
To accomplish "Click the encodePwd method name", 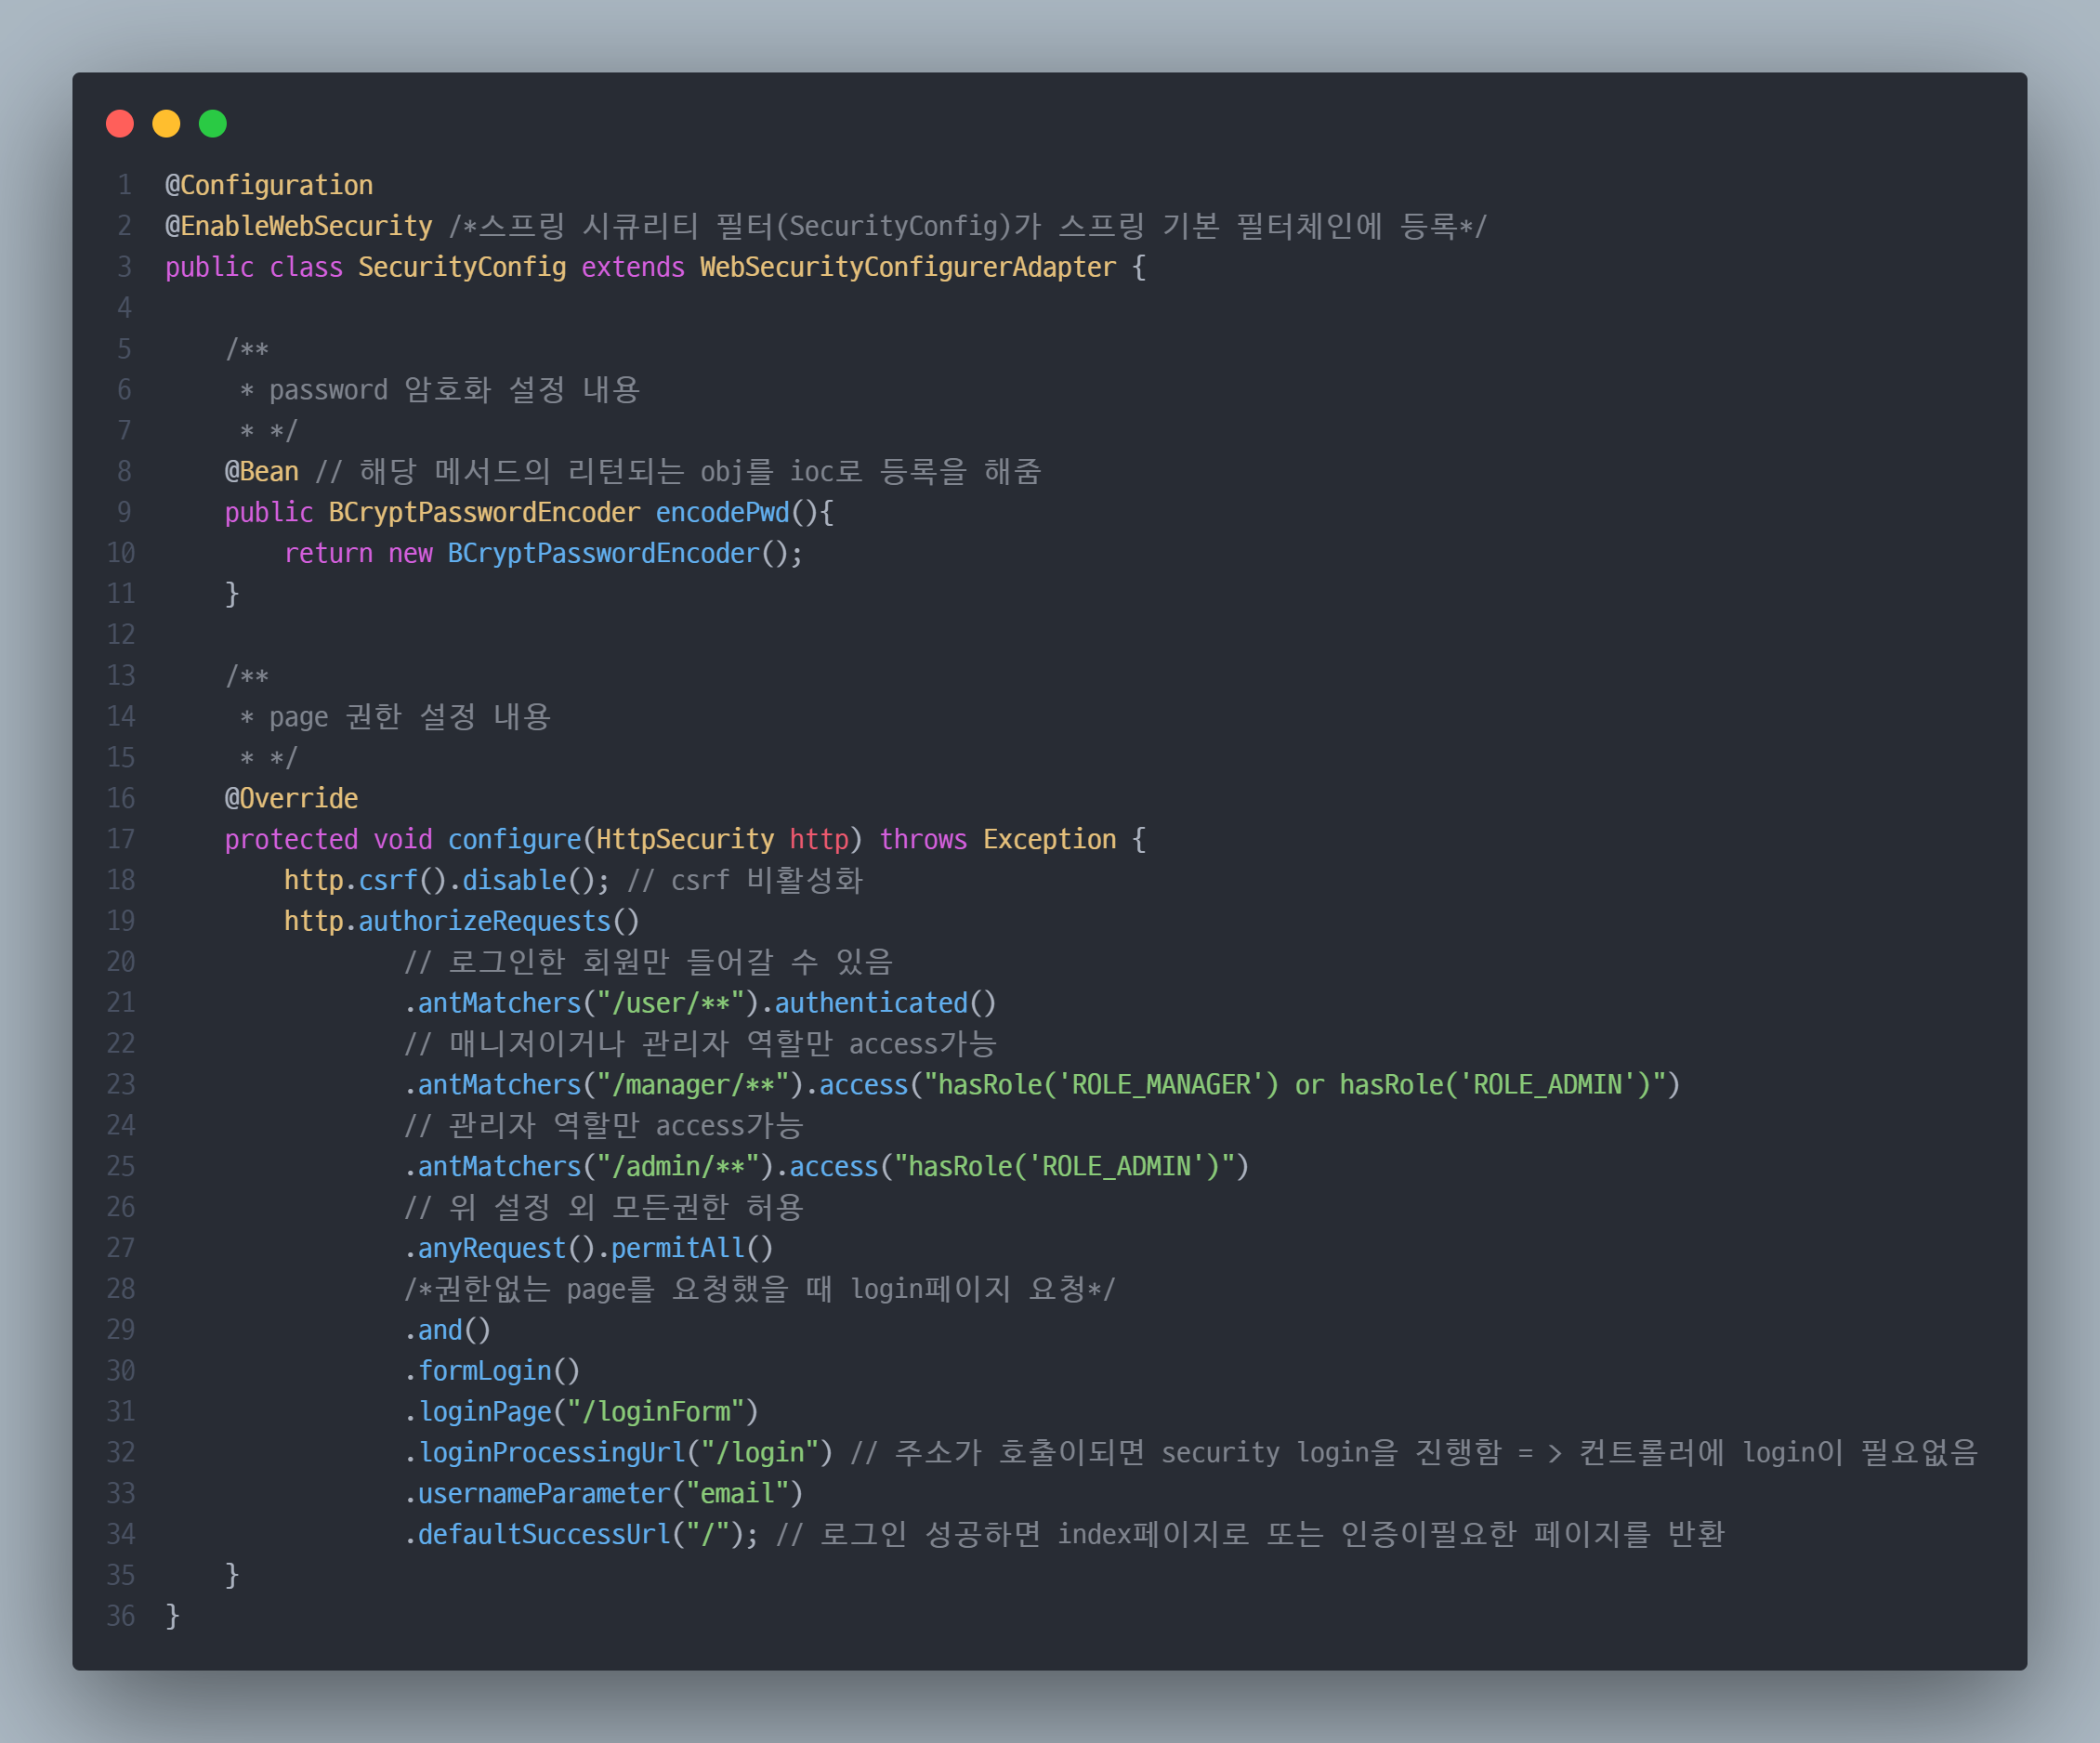I will 722,513.
